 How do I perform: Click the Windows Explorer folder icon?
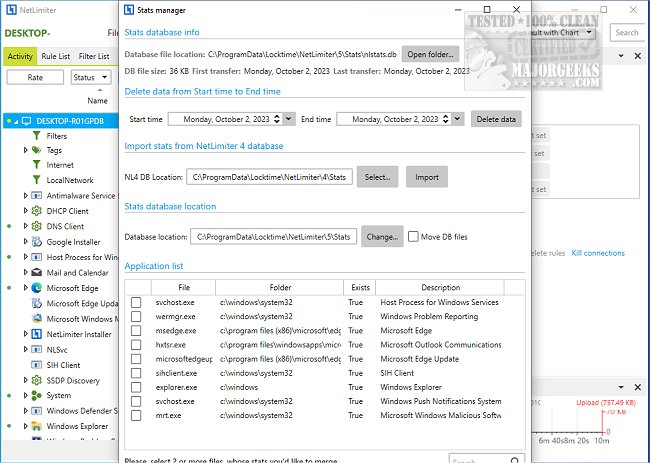pyautogui.click(x=36, y=426)
